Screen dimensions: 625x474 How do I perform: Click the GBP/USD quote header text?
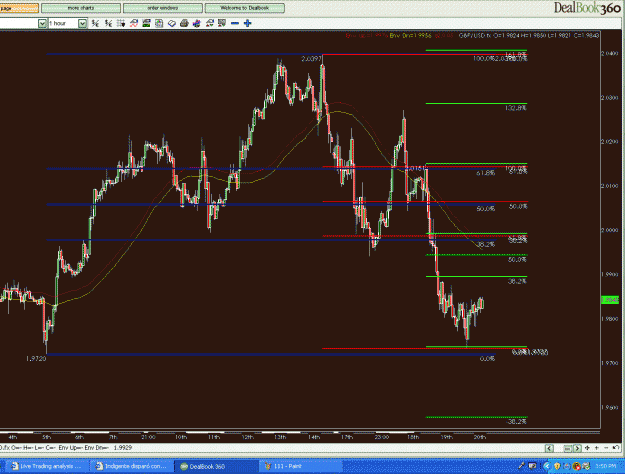[529, 35]
